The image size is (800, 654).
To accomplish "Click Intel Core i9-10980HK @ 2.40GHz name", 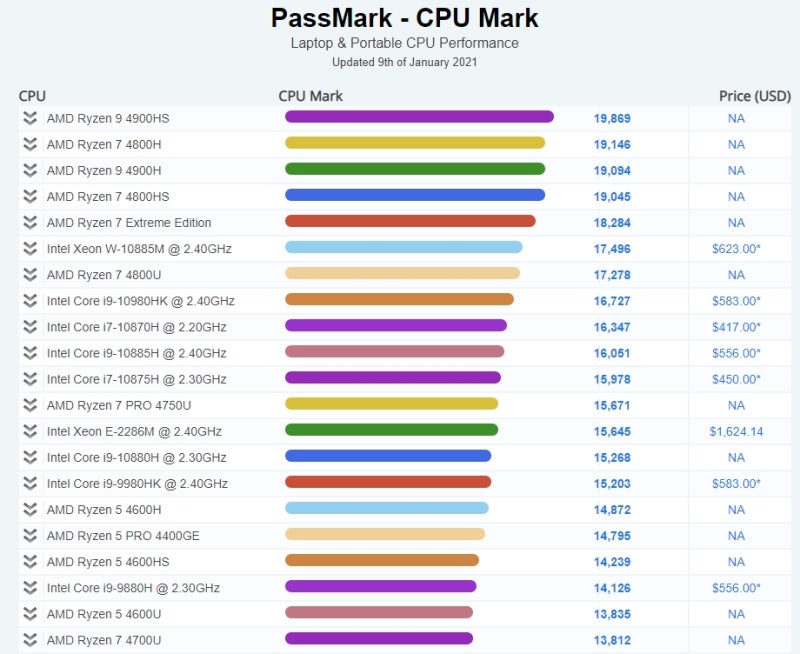I will pyautogui.click(x=141, y=301).
